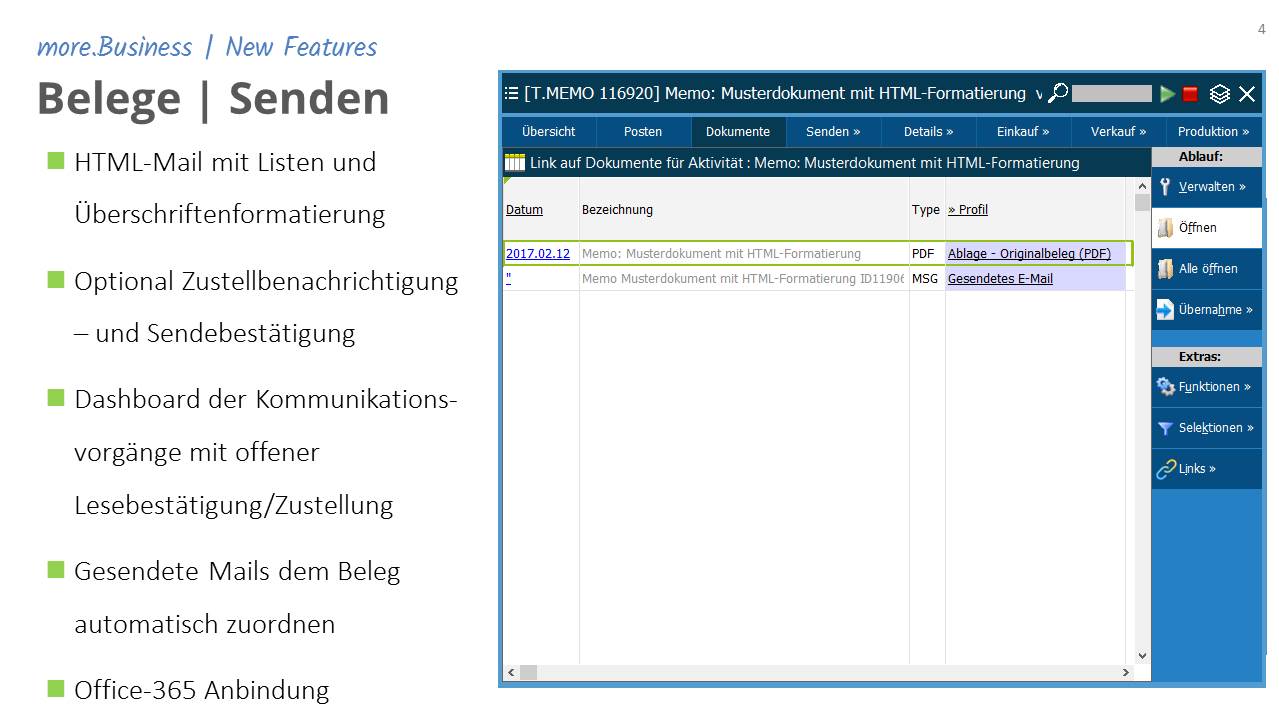Click the search input field in the title bar
This screenshot has width=1279, height=720.
click(x=1111, y=93)
